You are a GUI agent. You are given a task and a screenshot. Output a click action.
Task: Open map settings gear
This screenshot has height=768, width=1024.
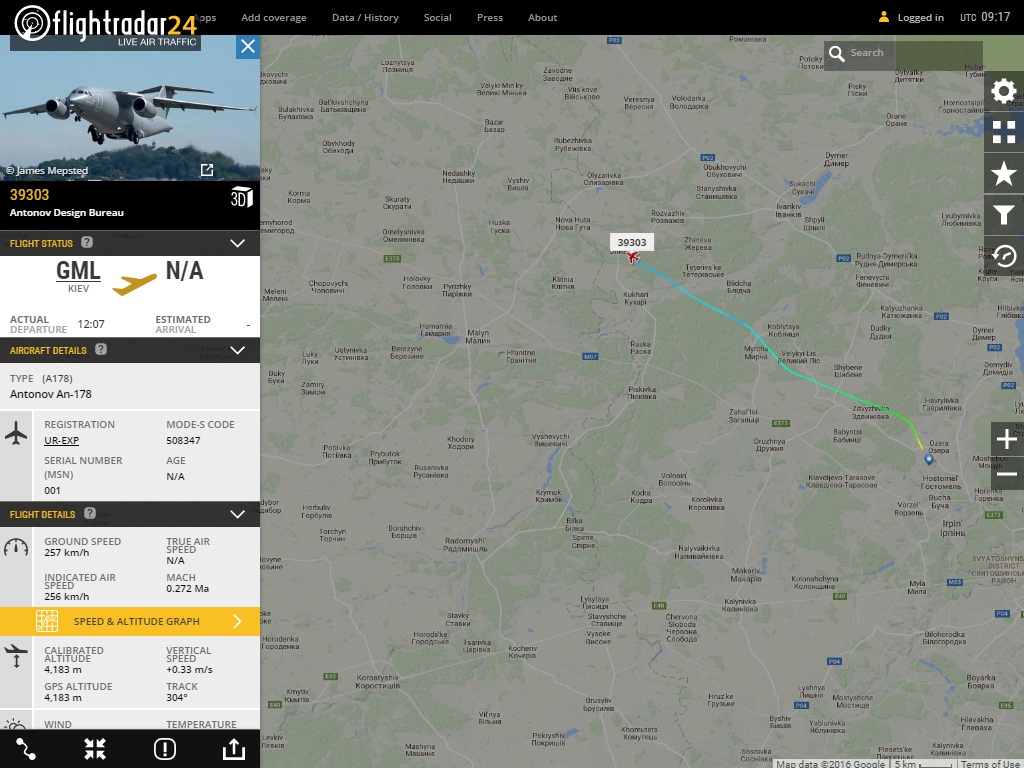coord(1004,91)
